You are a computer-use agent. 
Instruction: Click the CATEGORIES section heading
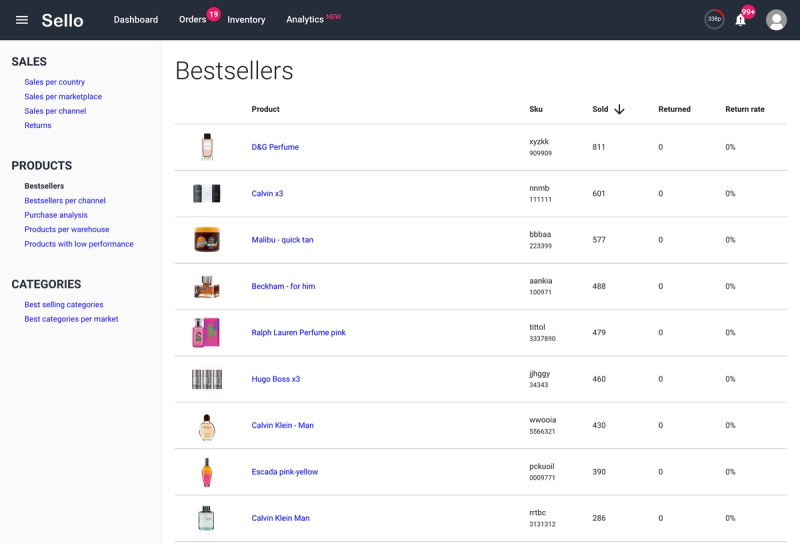[x=46, y=284]
